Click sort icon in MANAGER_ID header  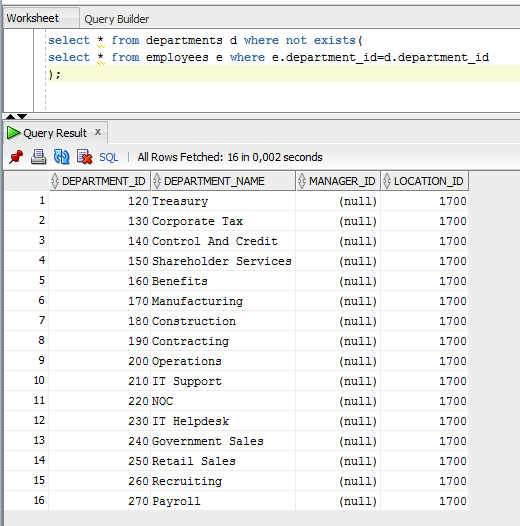point(302,181)
